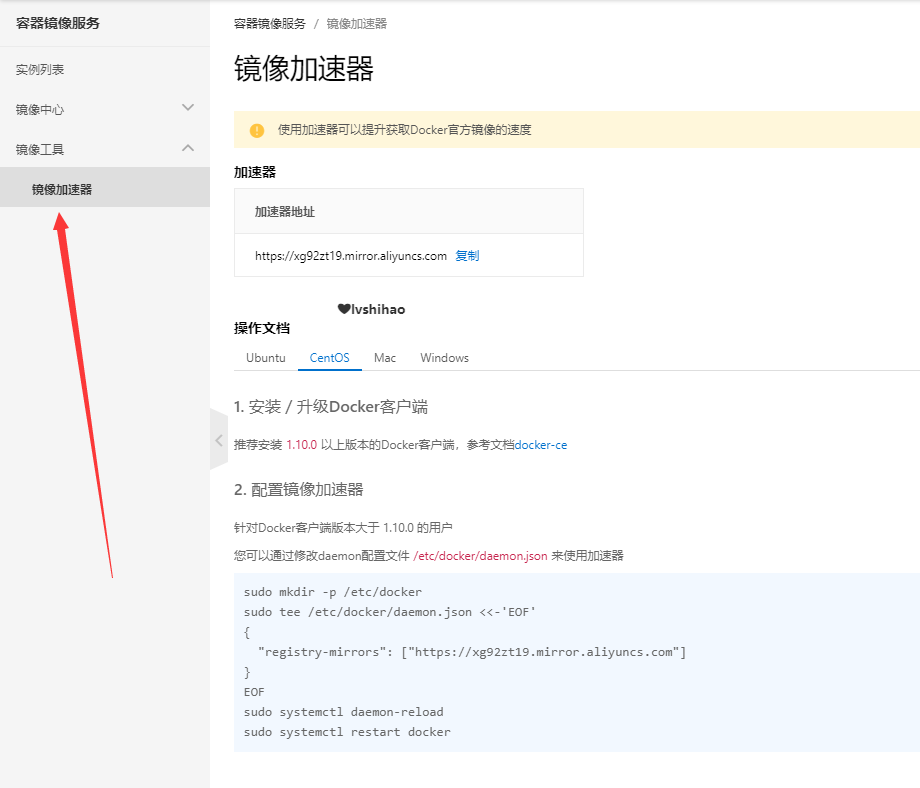Image resolution: width=920 pixels, height=788 pixels.
Task: Click the EOF line in the code block
Action: pos(254,692)
